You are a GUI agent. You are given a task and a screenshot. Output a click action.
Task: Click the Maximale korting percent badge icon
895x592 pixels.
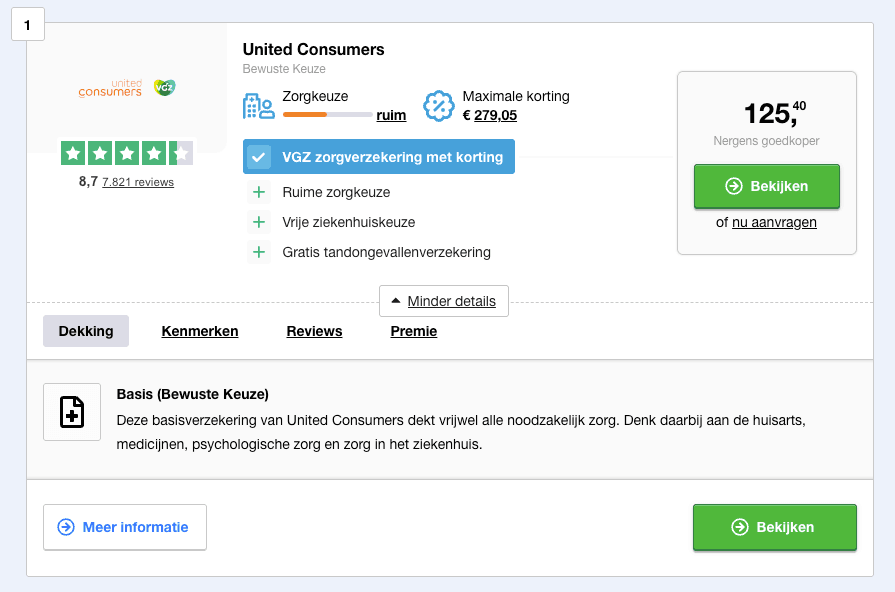tap(438, 106)
